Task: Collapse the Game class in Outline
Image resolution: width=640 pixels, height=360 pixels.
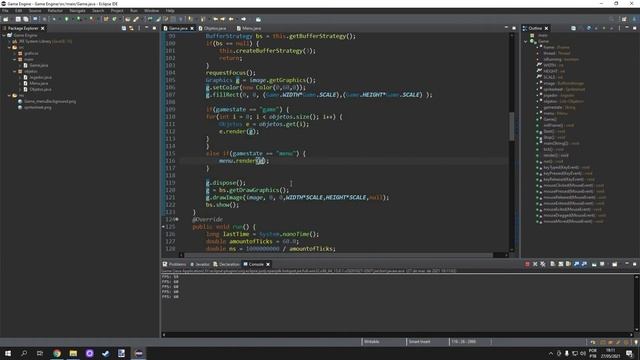Action: (526, 41)
